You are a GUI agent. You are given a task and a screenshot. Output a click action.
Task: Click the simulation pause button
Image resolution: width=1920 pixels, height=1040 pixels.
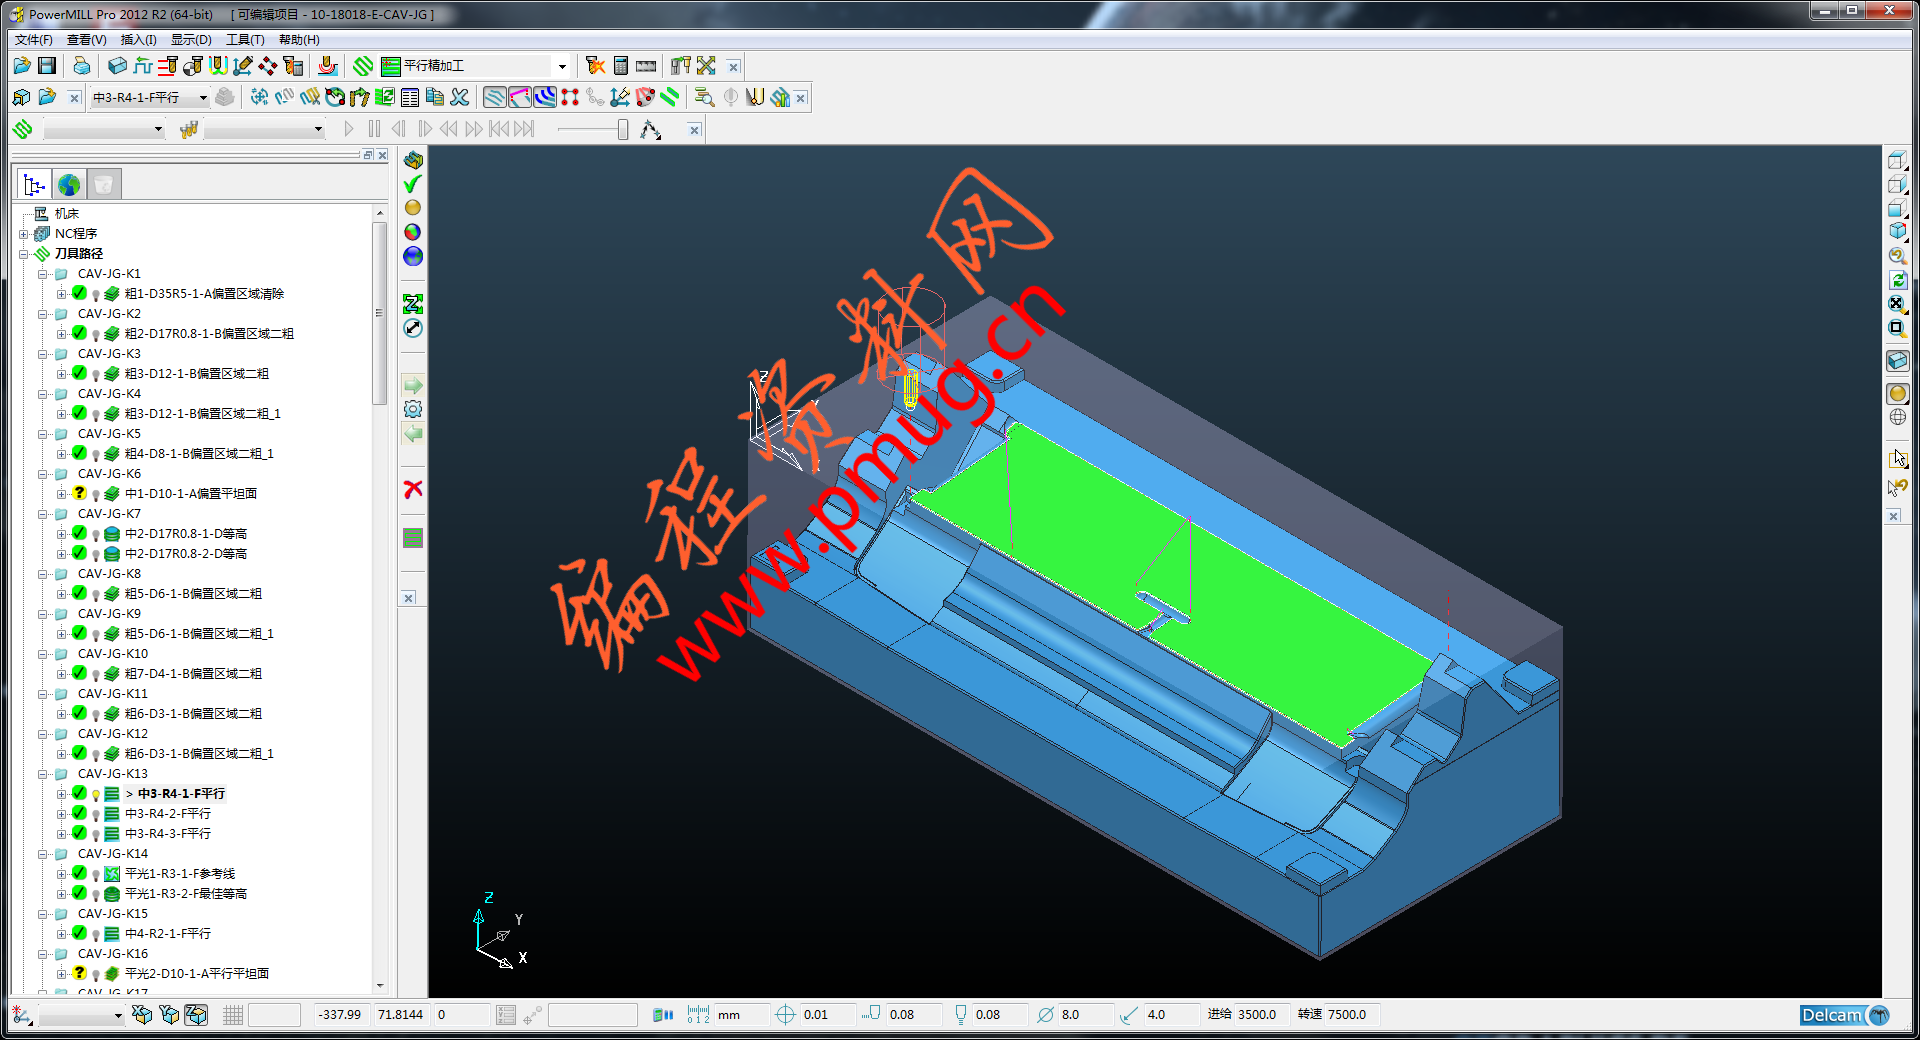click(x=374, y=129)
